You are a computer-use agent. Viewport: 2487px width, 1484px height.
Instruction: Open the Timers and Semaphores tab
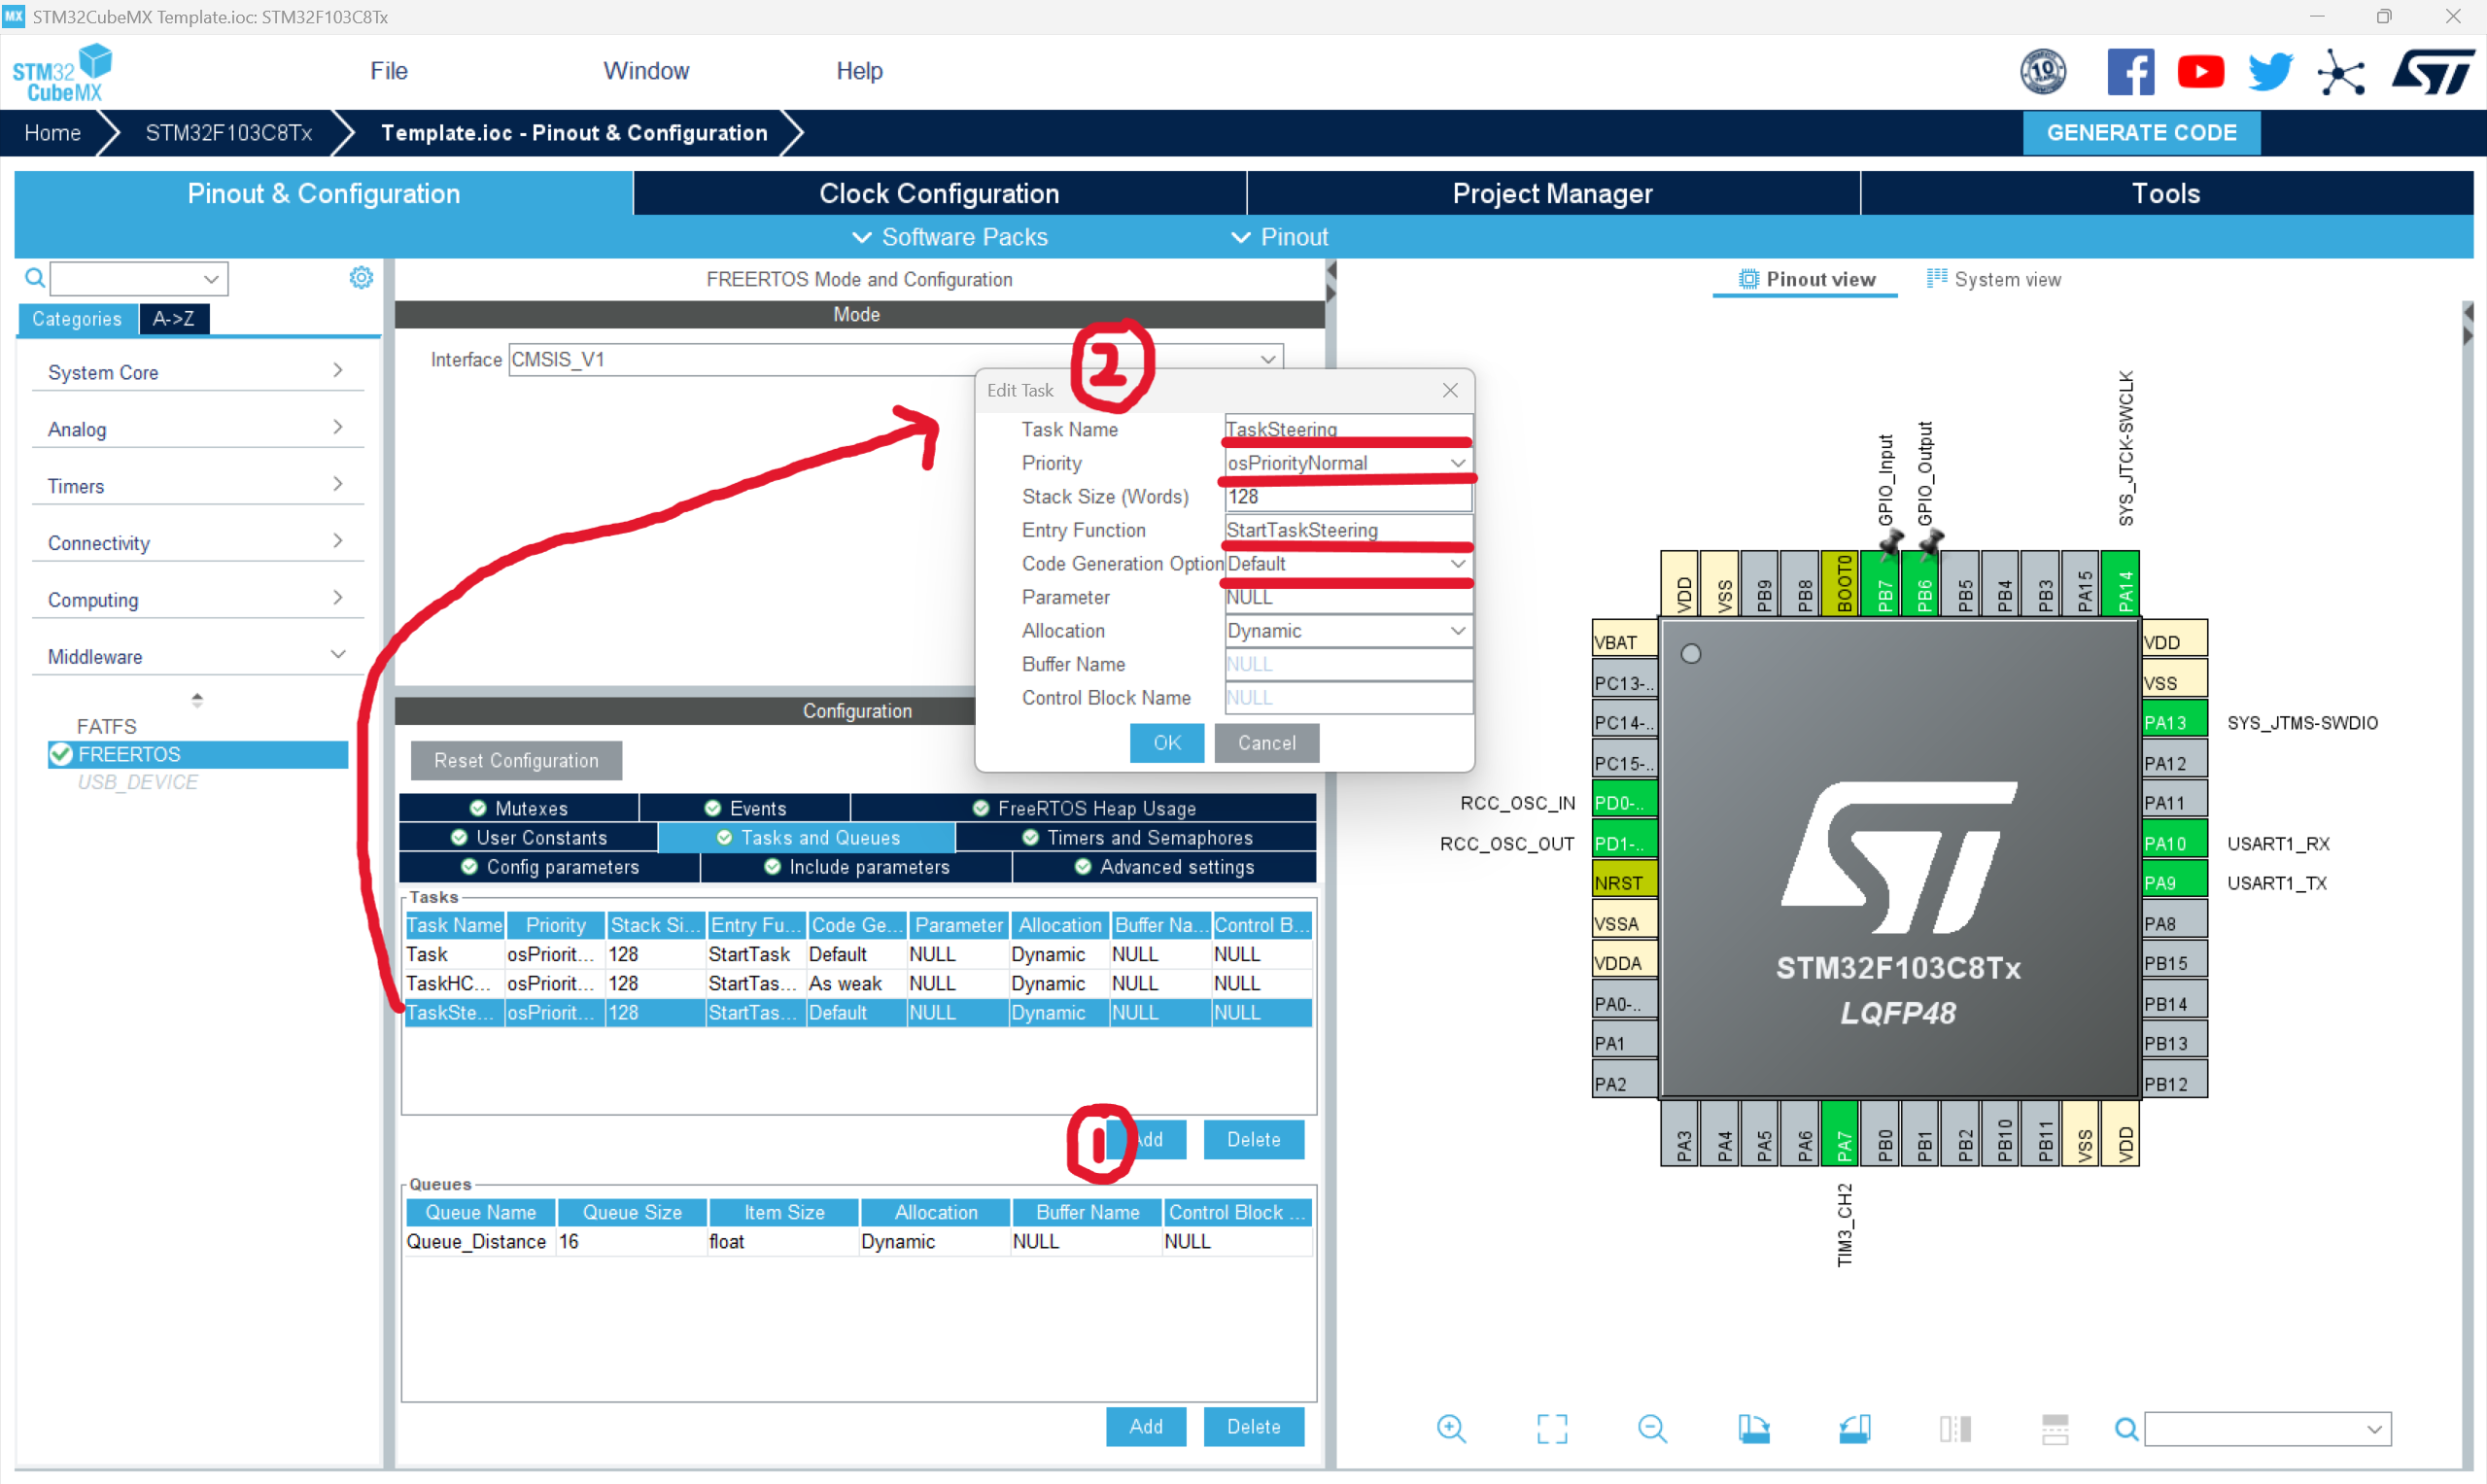pyautogui.click(x=1137, y=838)
